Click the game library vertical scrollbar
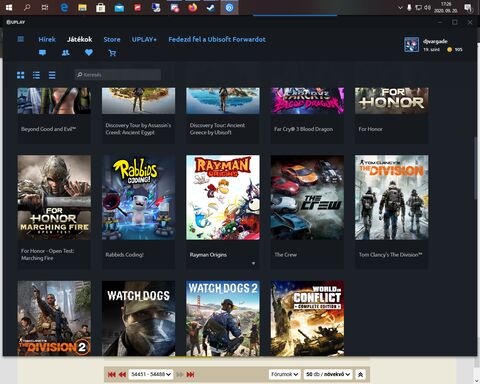This screenshot has height=384, width=480. 476,168
